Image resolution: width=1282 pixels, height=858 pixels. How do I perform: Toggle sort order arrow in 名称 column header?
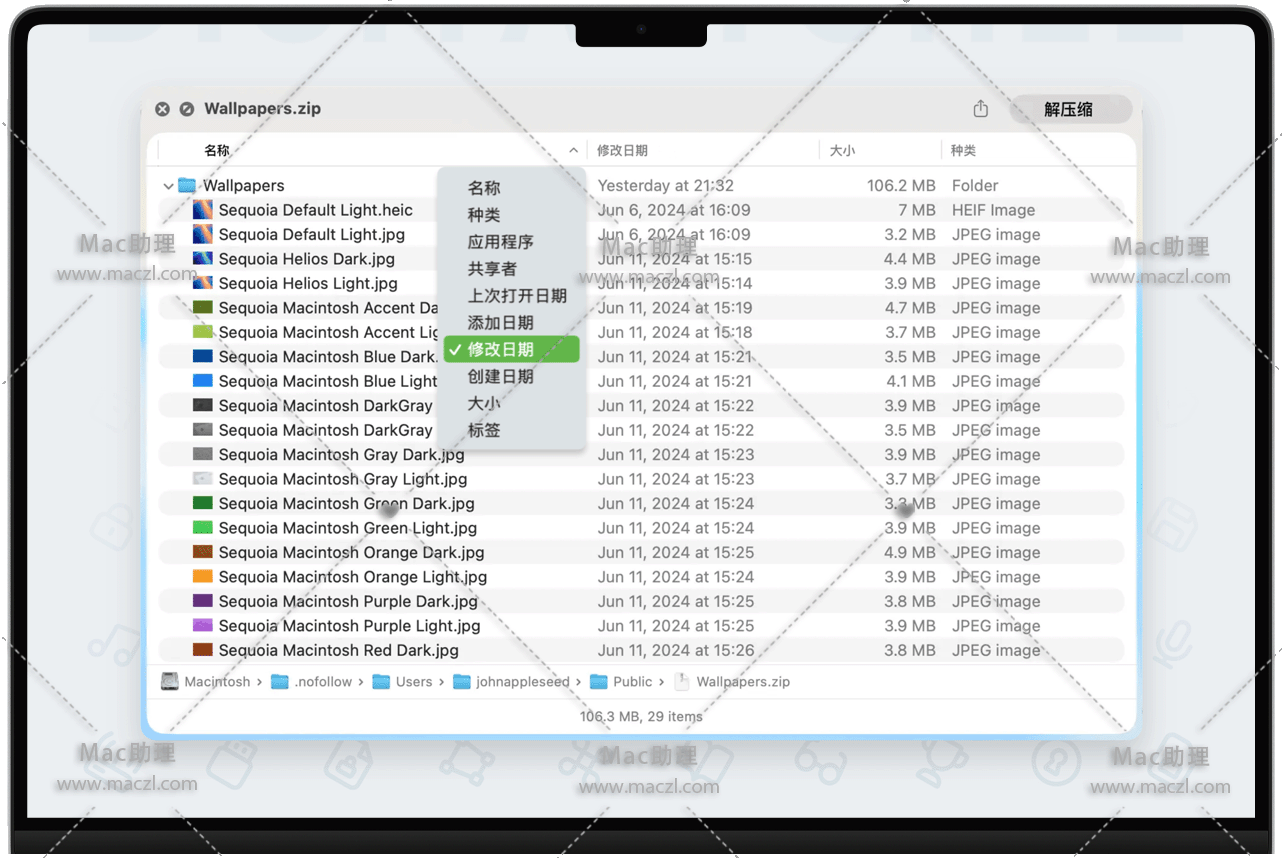[x=573, y=151]
